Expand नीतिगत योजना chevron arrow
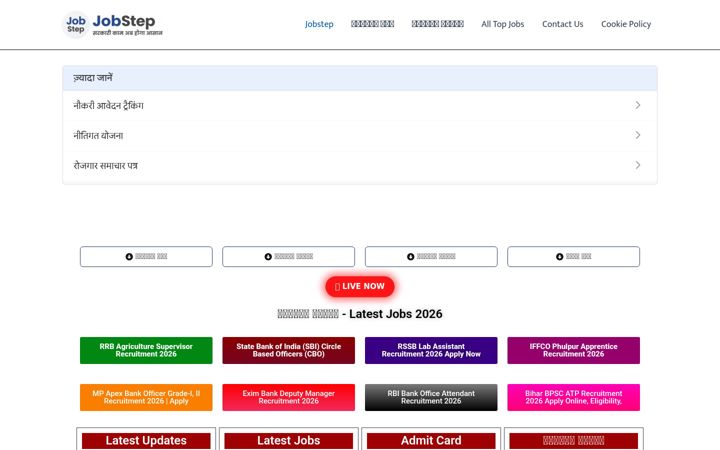This screenshot has height=450, width=720. point(638,135)
